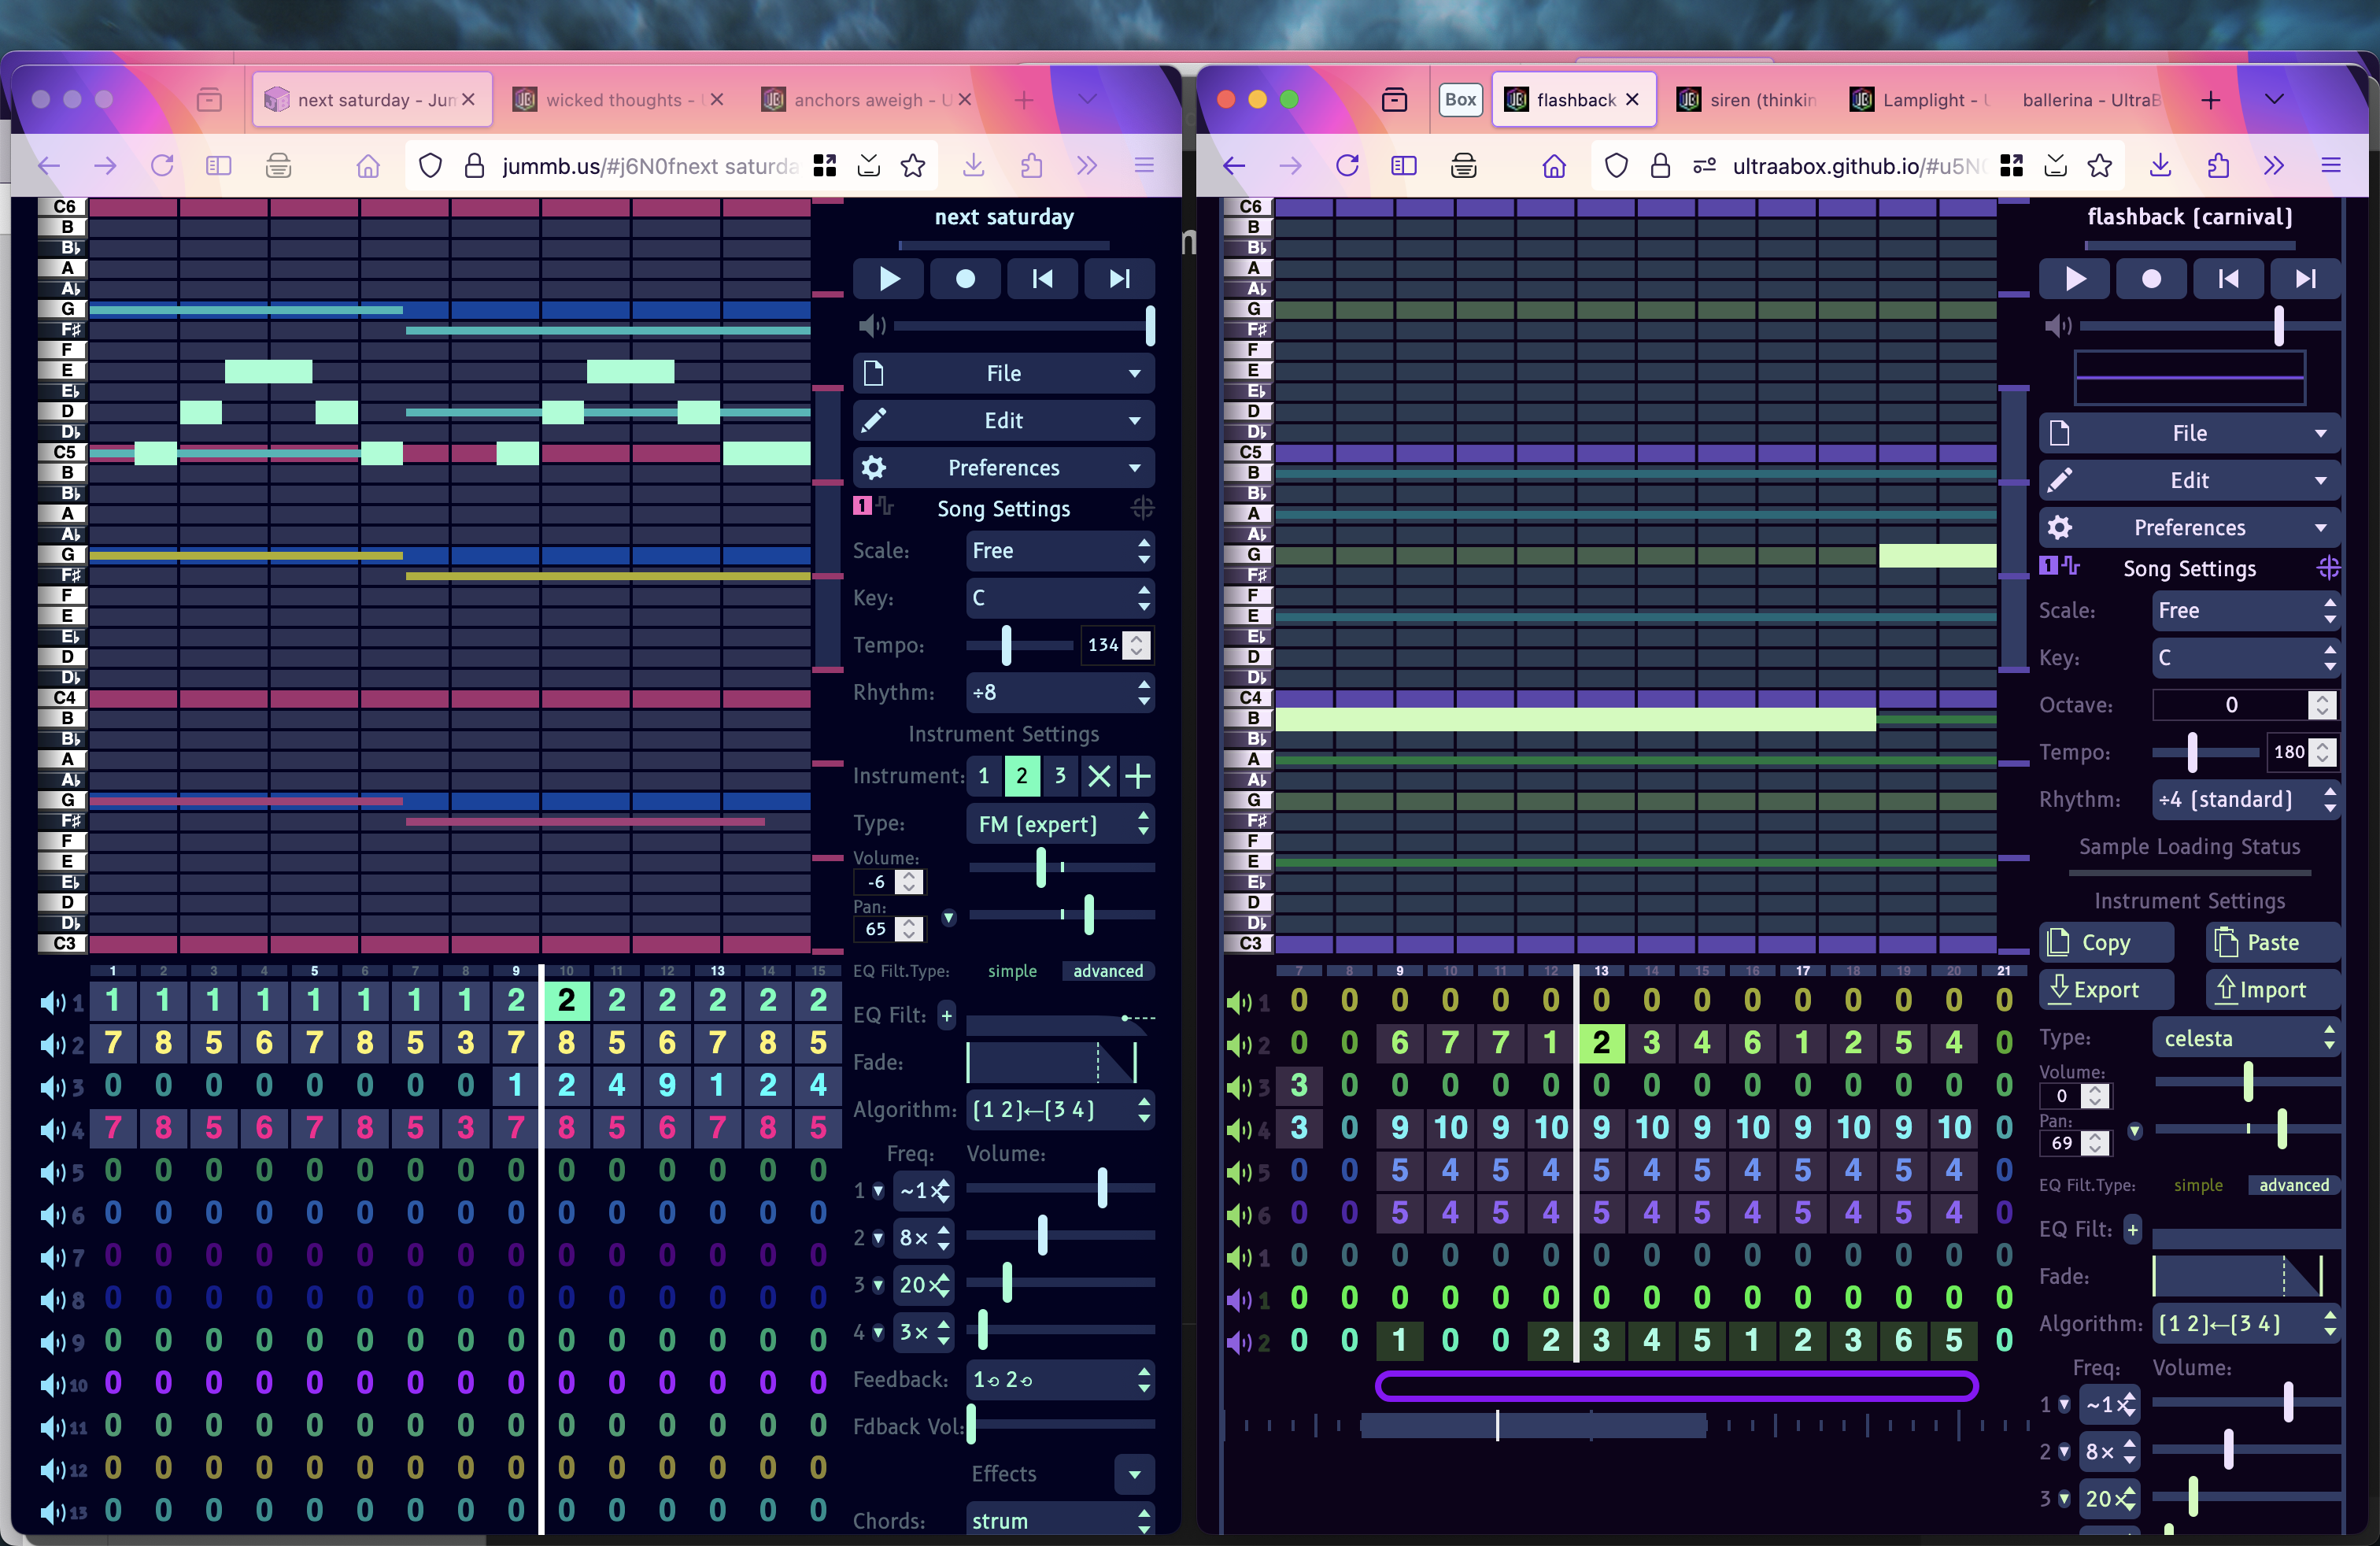Switch EQ filter type to simple
The height and width of the screenshot is (1546, 2380).
(1012, 971)
